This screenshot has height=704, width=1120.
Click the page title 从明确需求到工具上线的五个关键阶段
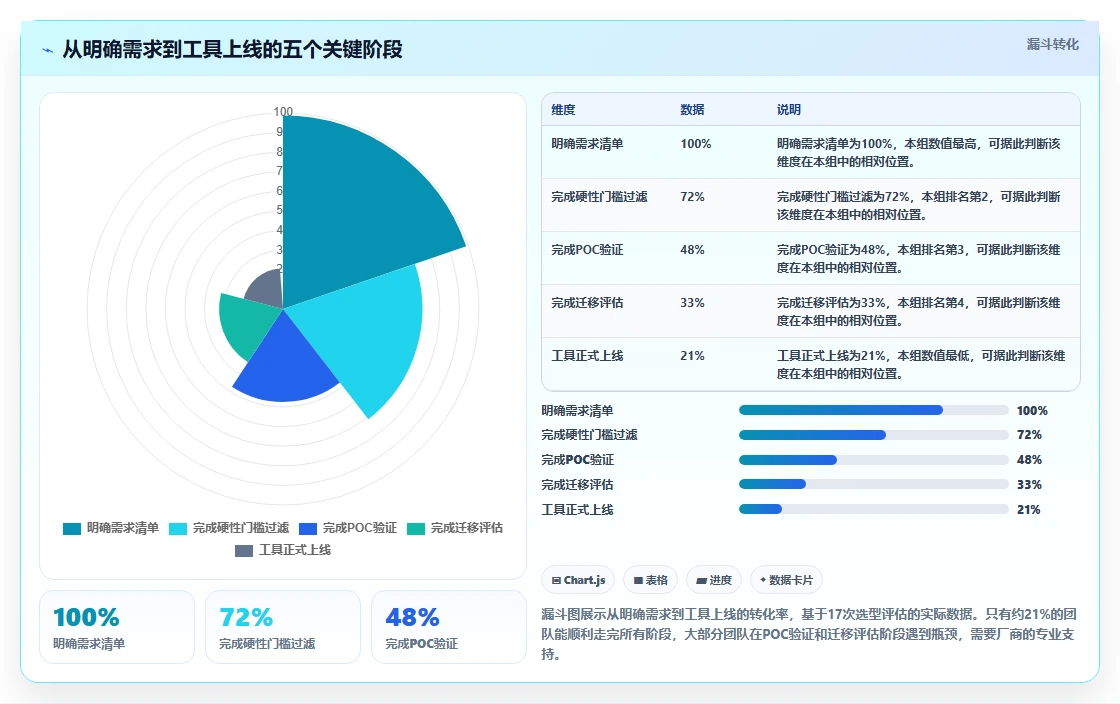(232, 49)
